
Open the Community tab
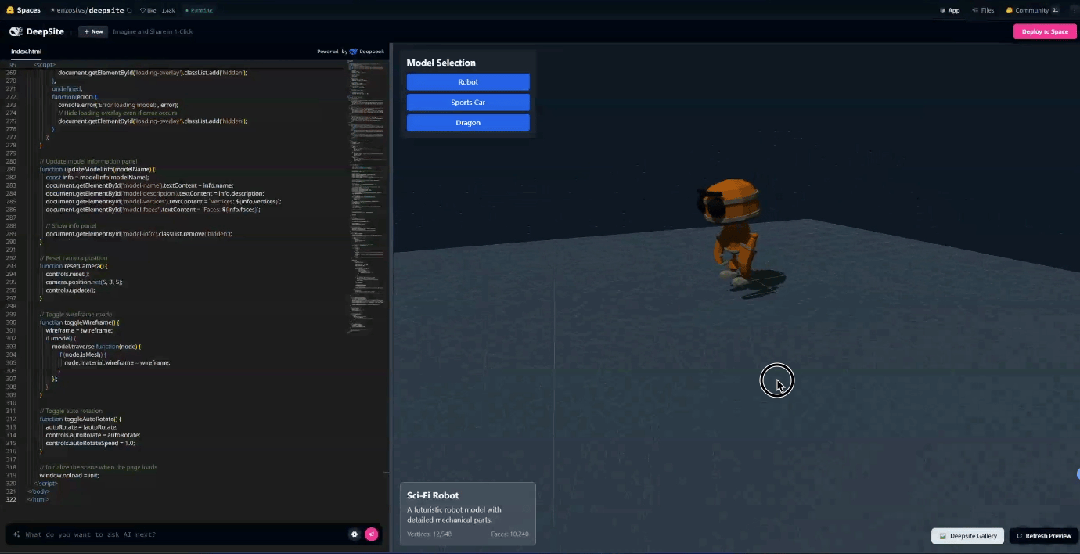coord(1030,10)
